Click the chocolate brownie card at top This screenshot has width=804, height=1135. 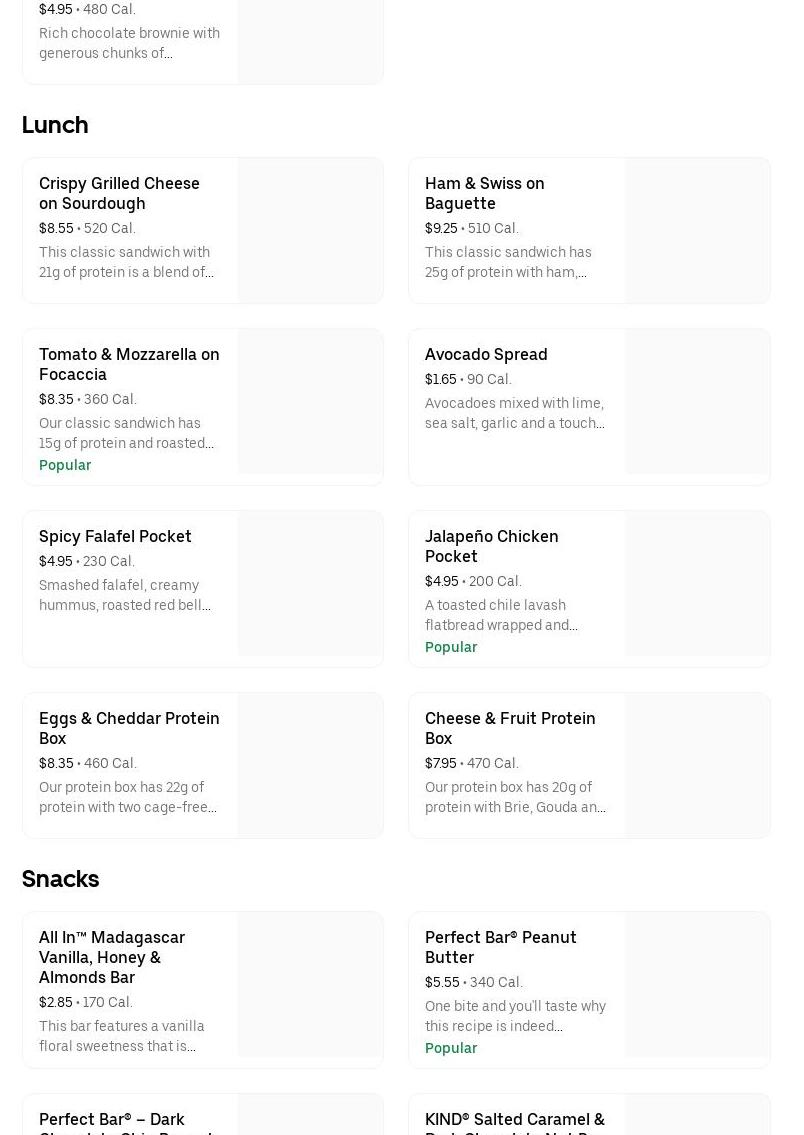130,40
